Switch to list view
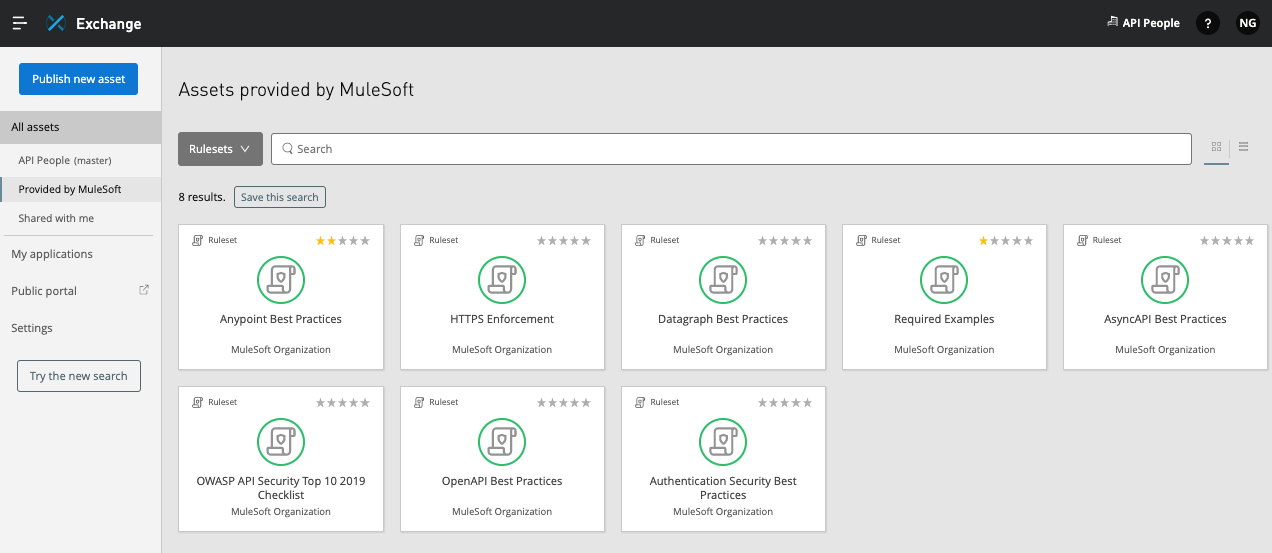The width and height of the screenshot is (1272, 553). pyautogui.click(x=1244, y=147)
